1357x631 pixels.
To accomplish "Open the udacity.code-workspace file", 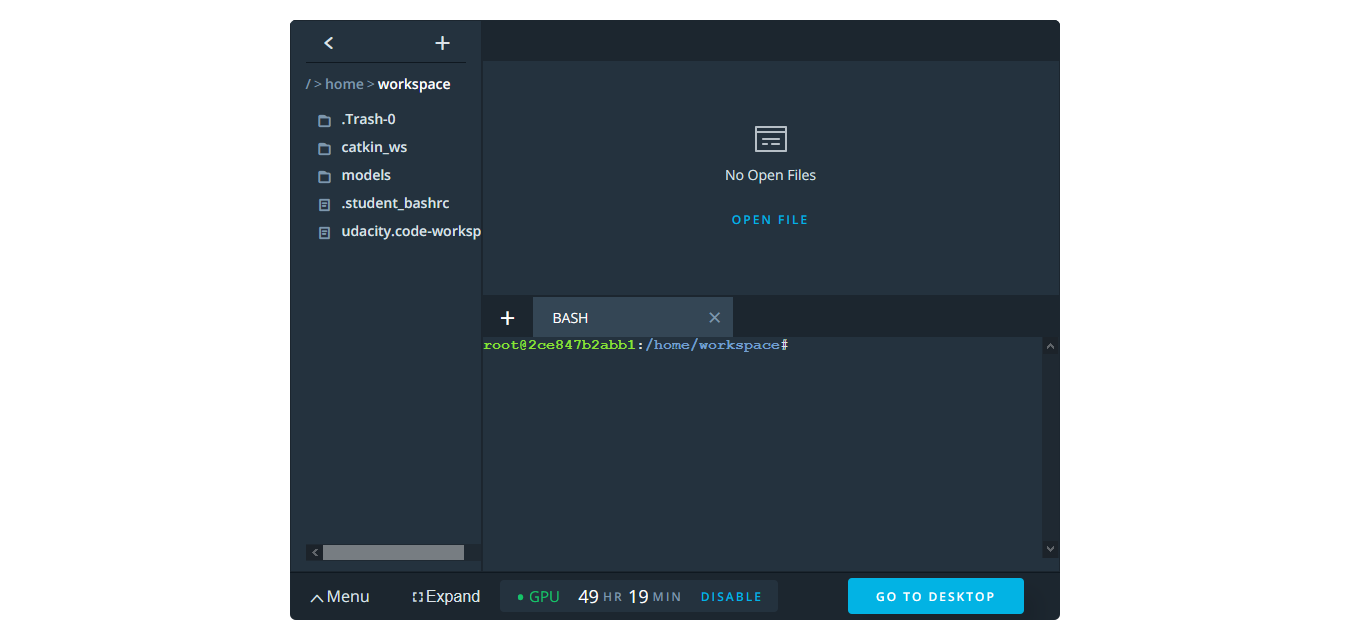I will [411, 231].
